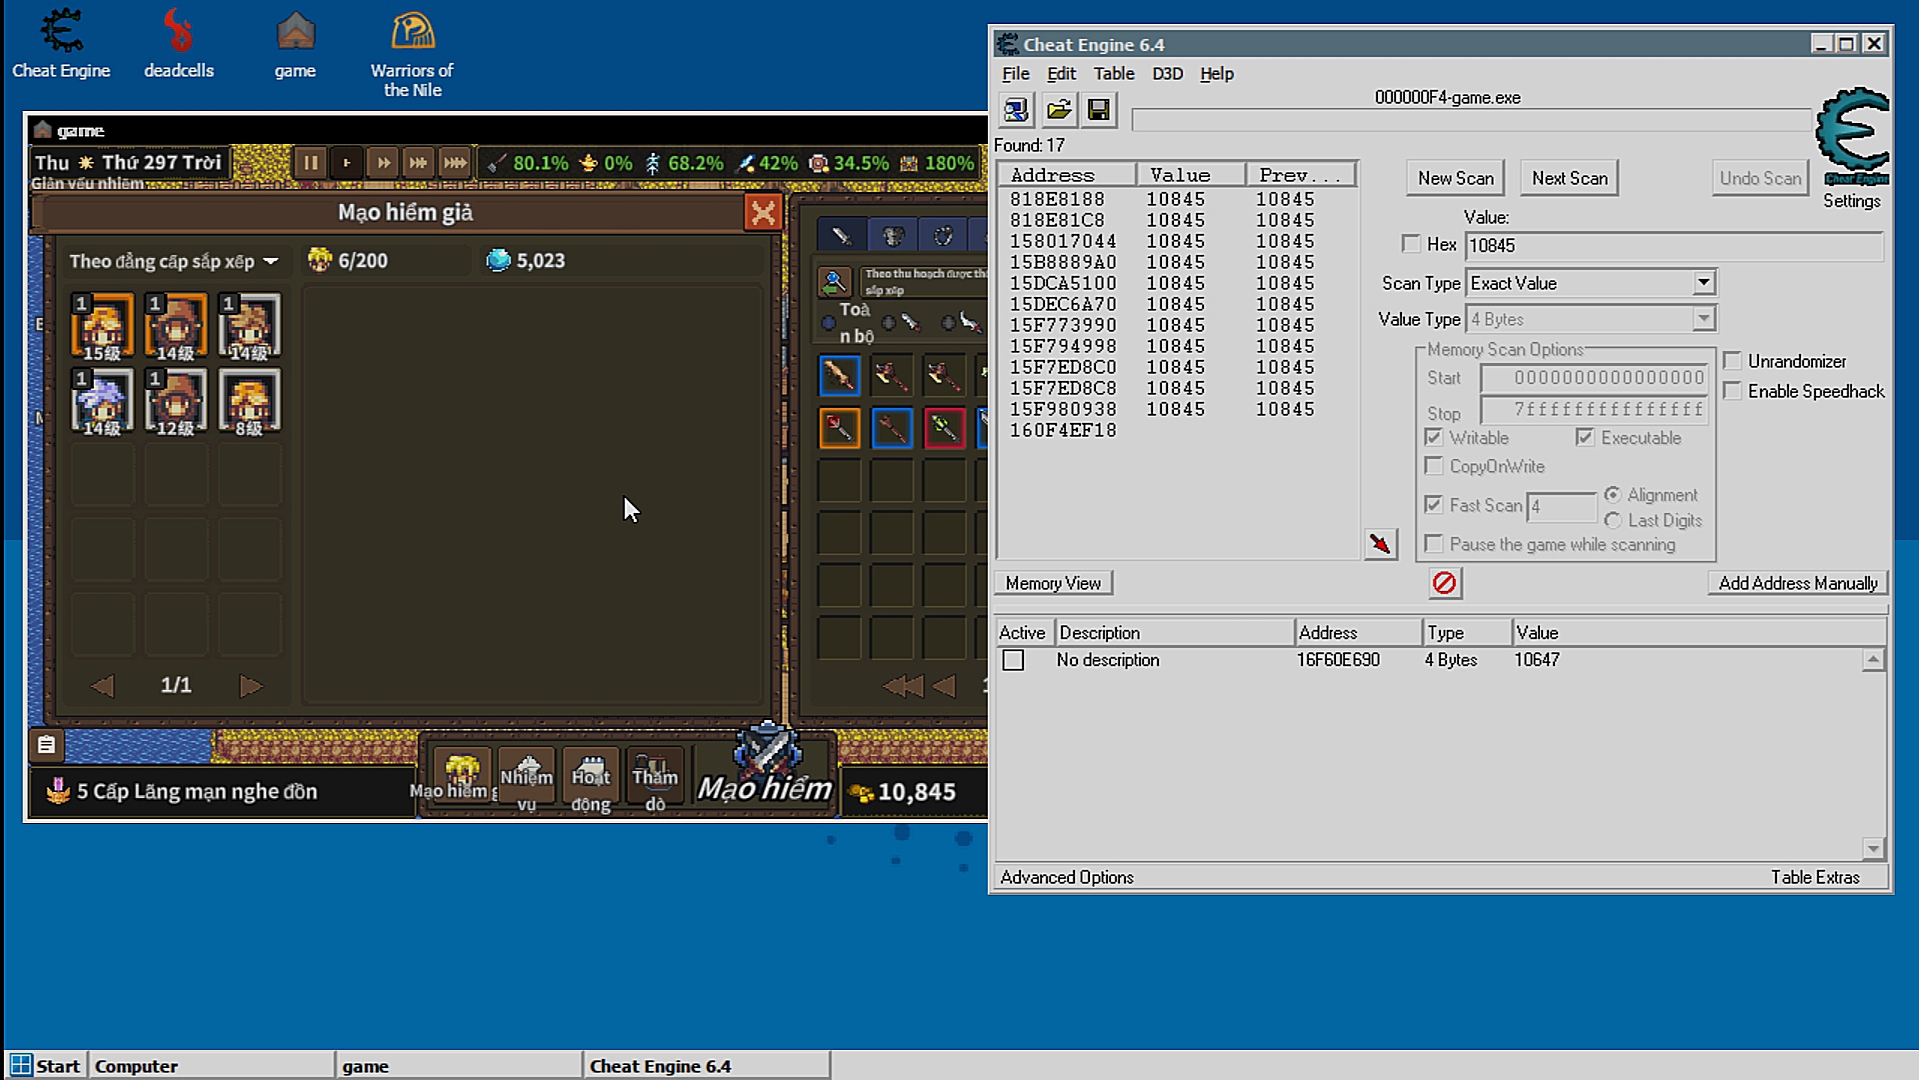Open the D3D menu

1167,73
